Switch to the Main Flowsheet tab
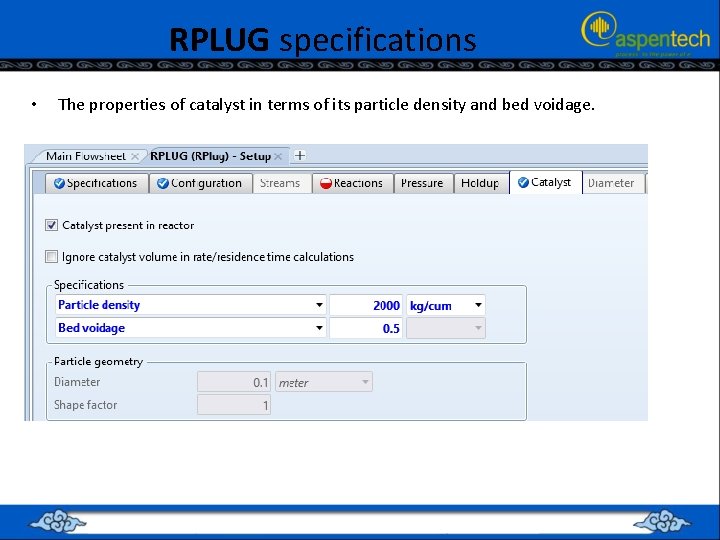Image resolution: width=720 pixels, height=540 pixels. tap(85, 156)
